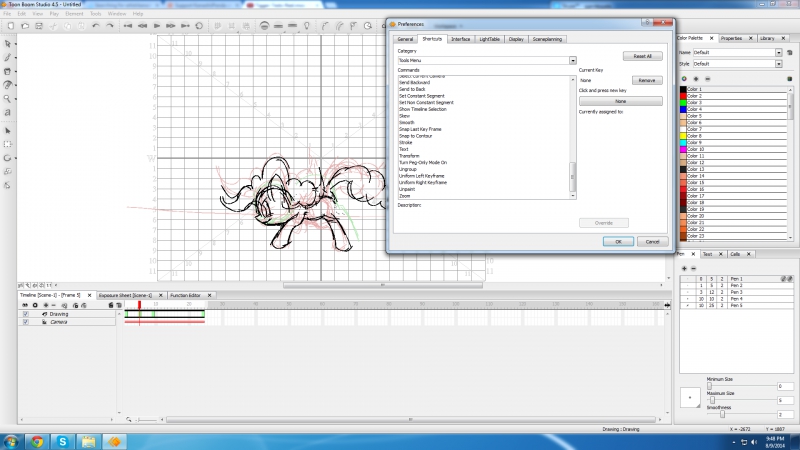Select the arrow Select tool in sidebar
This screenshot has height=450, width=800.
tap(8, 44)
